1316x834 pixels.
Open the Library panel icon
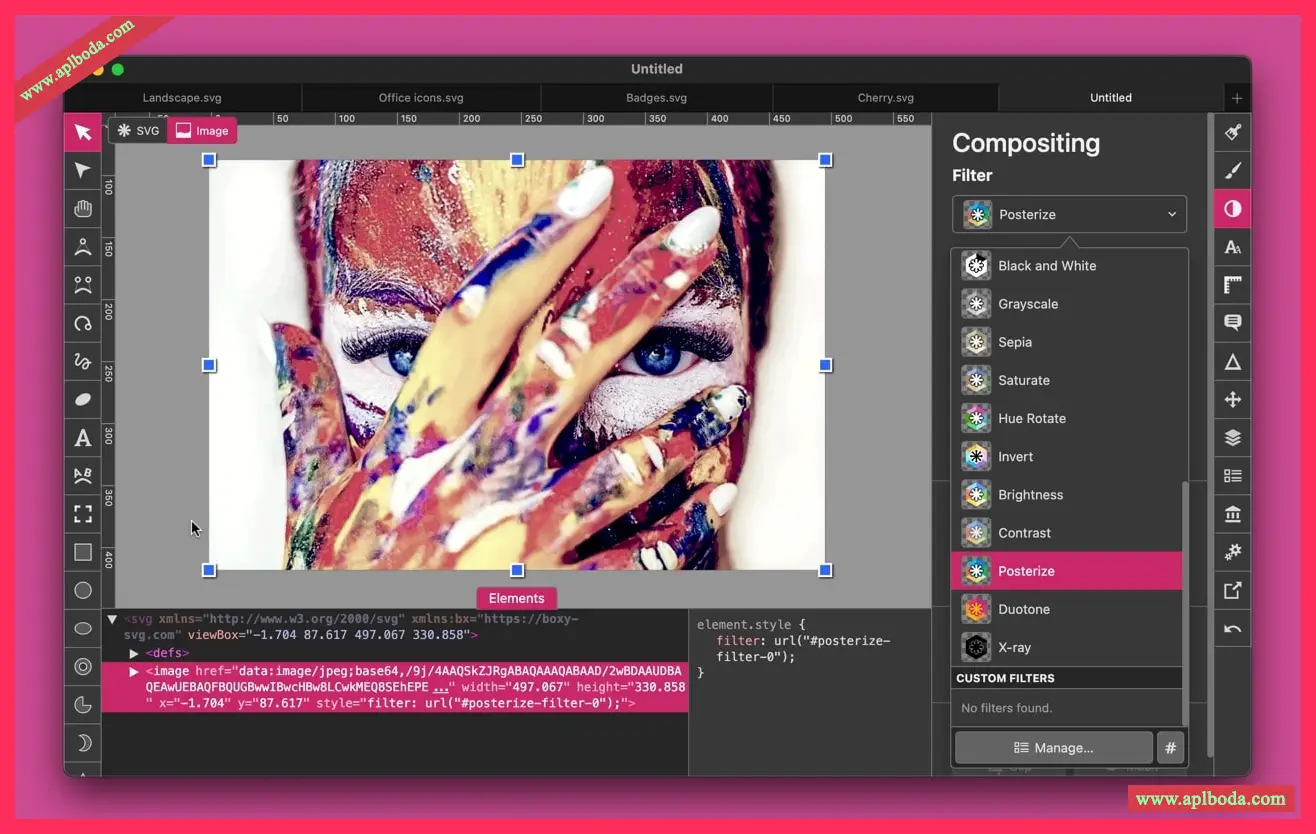pos(1233,515)
